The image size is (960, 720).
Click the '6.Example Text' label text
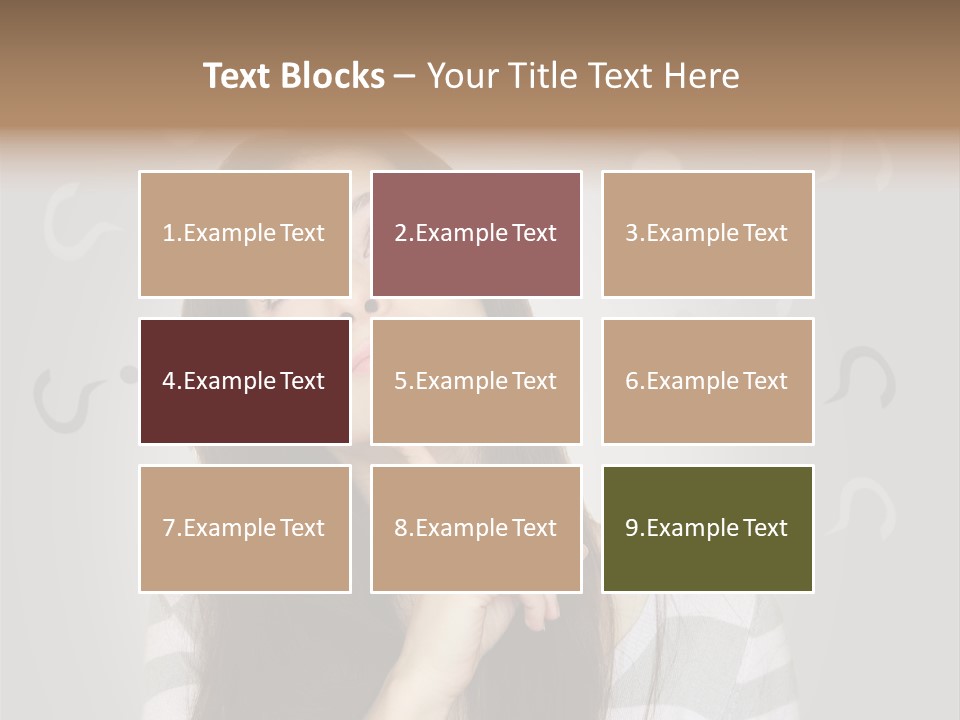pyautogui.click(x=707, y=381)
